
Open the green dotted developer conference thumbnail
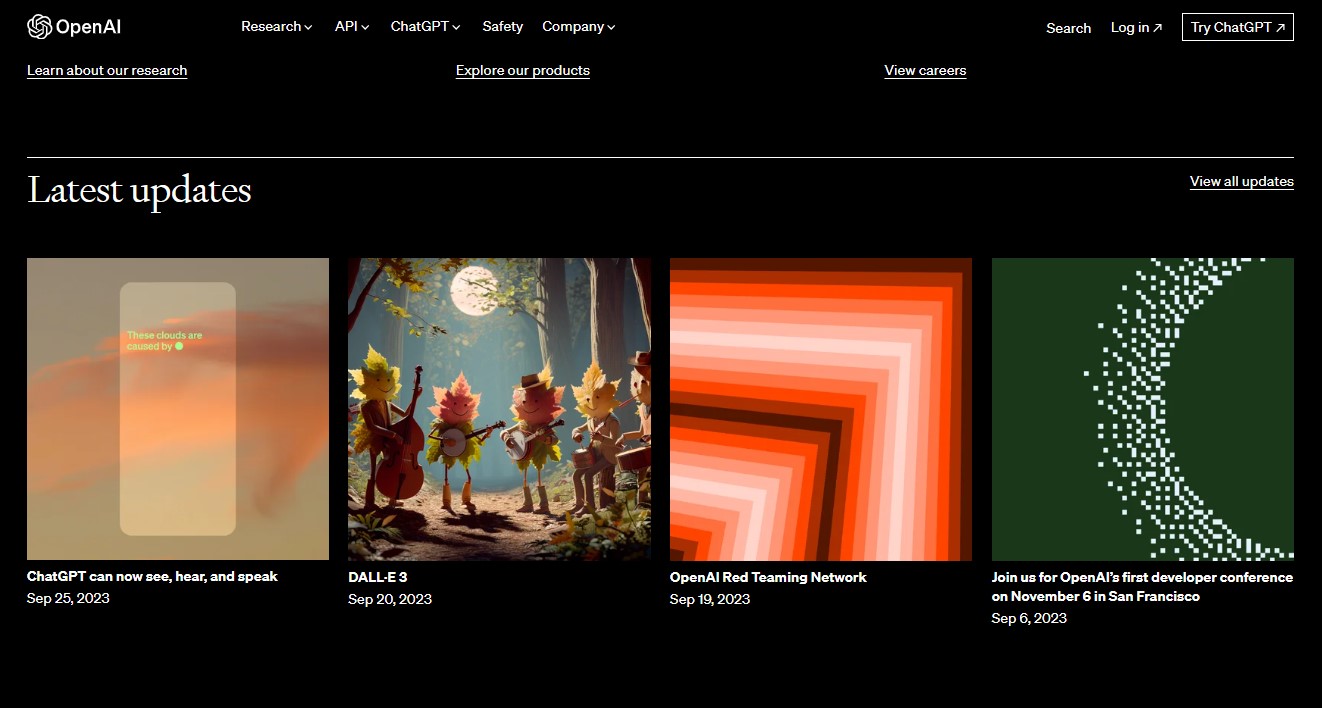pos(1143,409)
